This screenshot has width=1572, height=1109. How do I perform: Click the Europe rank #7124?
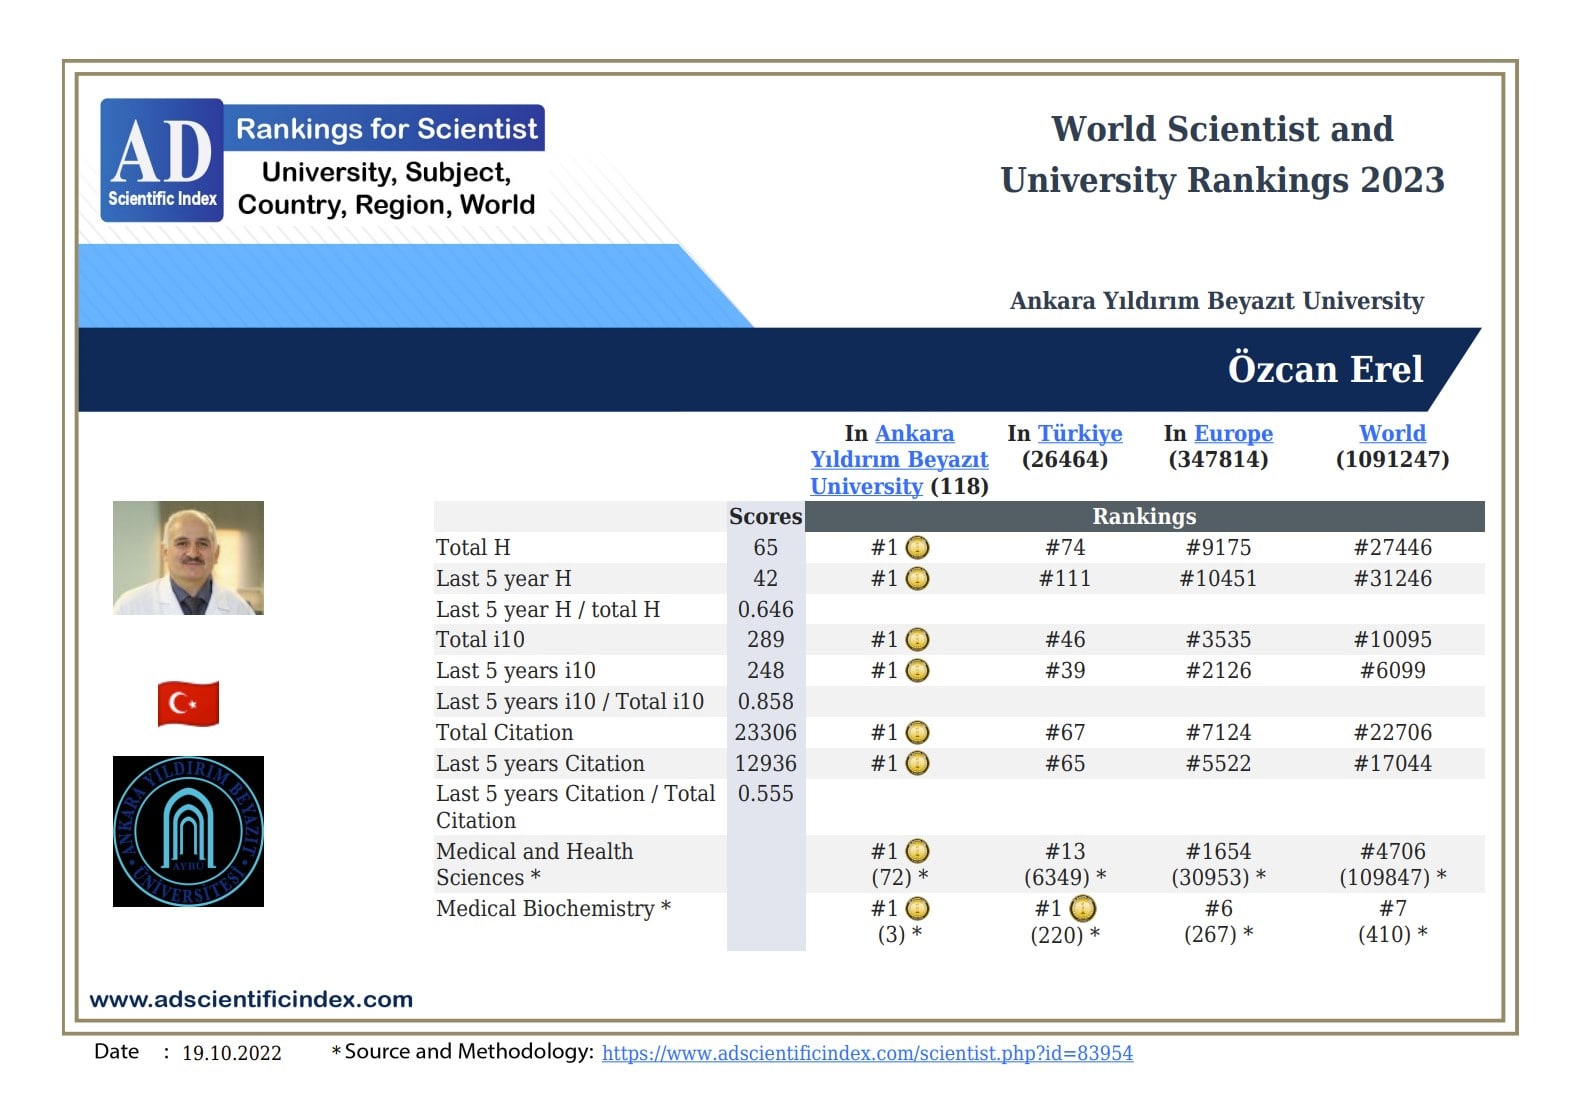[x=1218, y=733]
